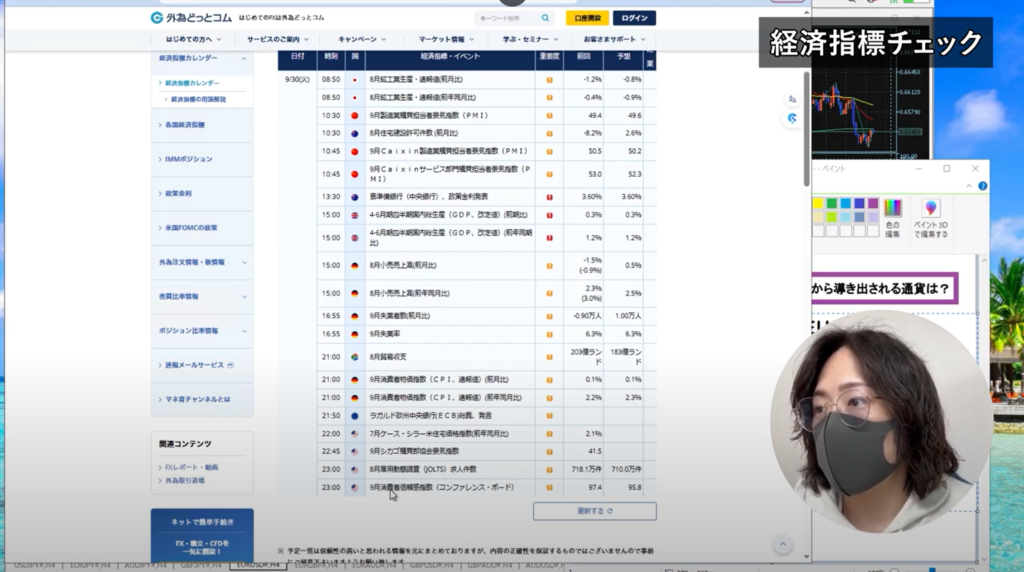
Task: Click the search magnifier icon in header
Action: tap(545, 18)
